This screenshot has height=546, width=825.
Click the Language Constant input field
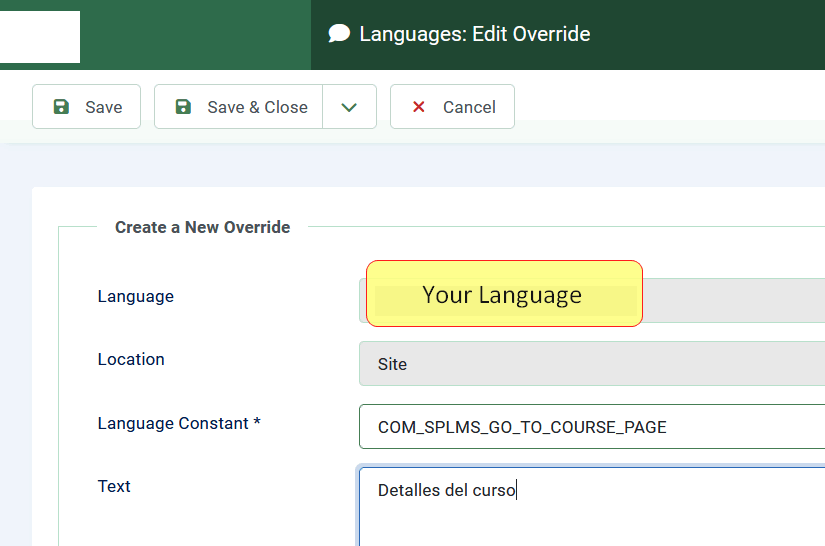pos(590,427)
